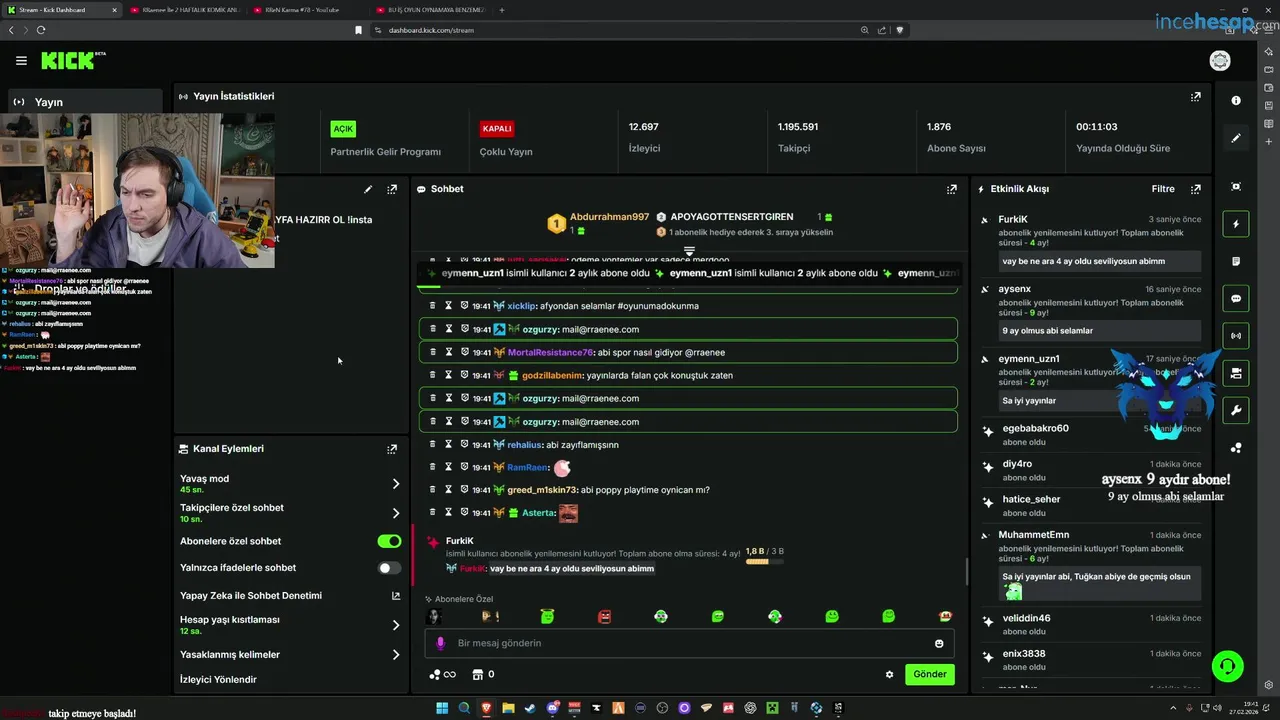Viewport: 1280px width, 720px height.
Task: Pop out the Etkinlik Akışı panel
Action: click(1195, 189)
